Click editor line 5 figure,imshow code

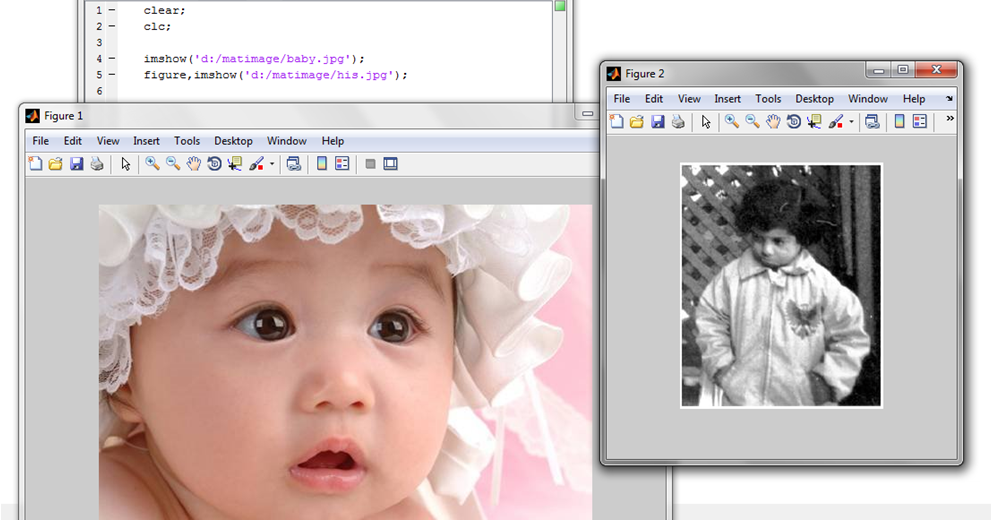point(275,75)
